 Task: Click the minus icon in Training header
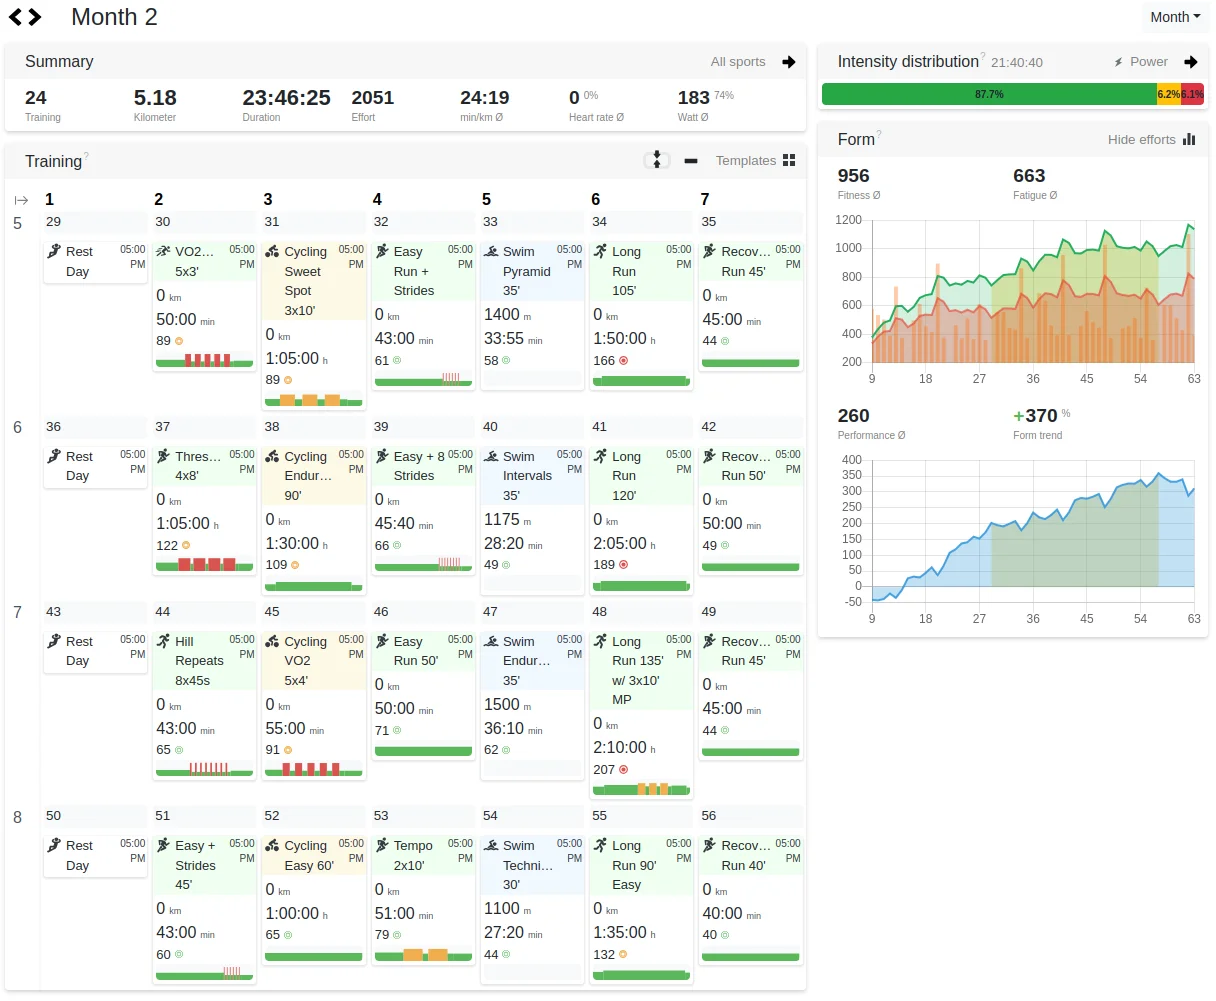[x=691, y=160]
